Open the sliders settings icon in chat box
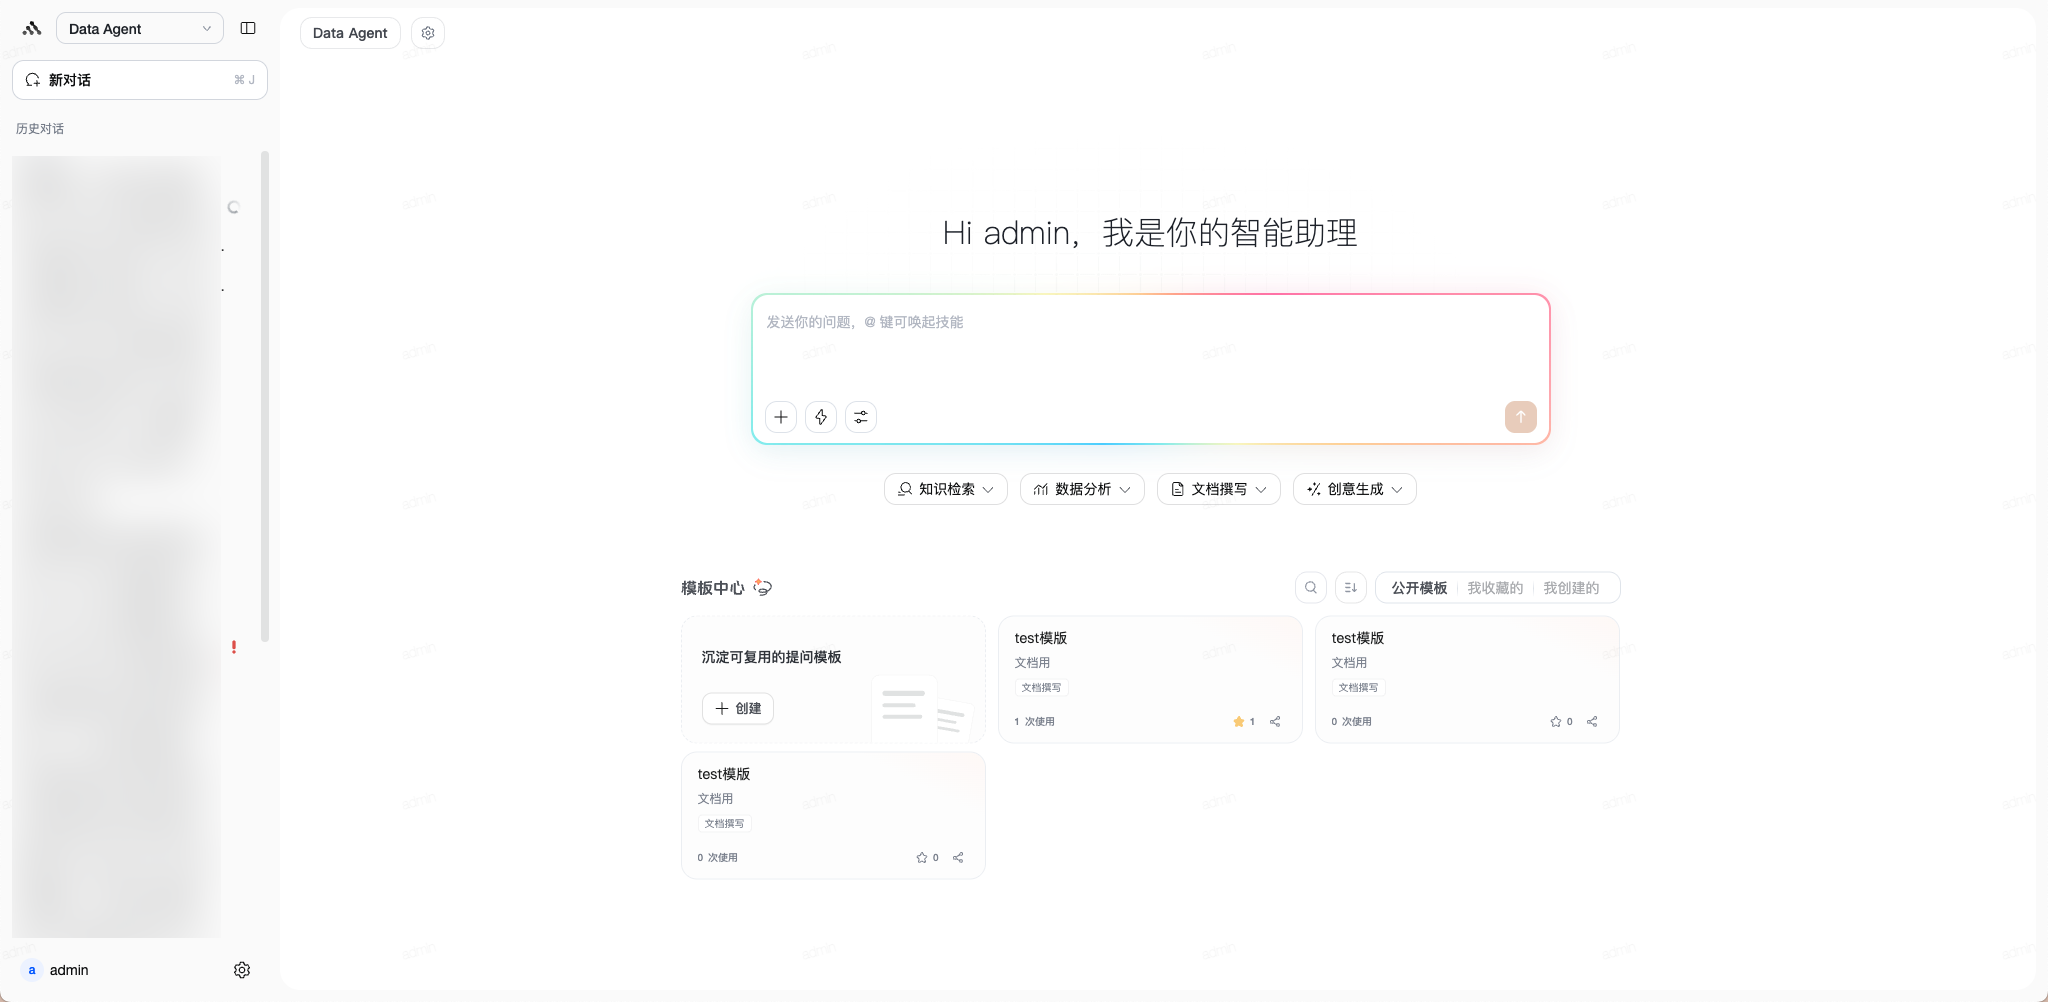 pyautogui.click(x=861, y=417)
